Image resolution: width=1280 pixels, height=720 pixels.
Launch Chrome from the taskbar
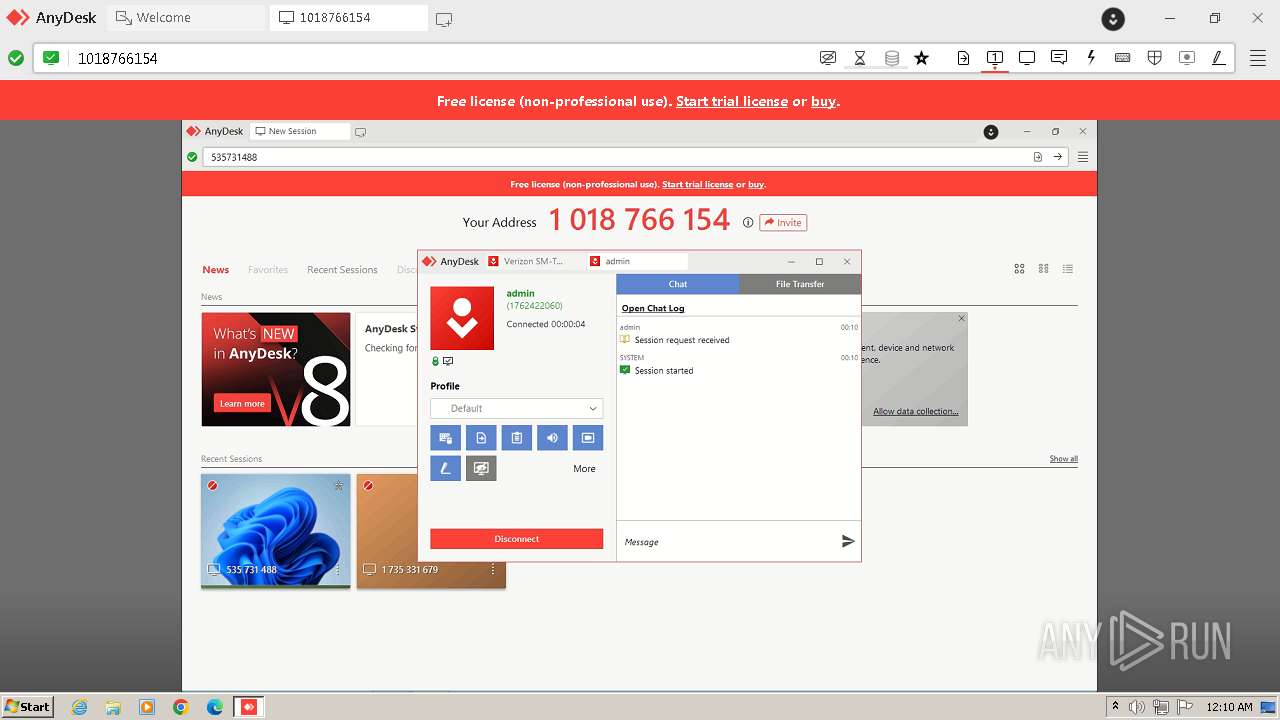(181, 707)
